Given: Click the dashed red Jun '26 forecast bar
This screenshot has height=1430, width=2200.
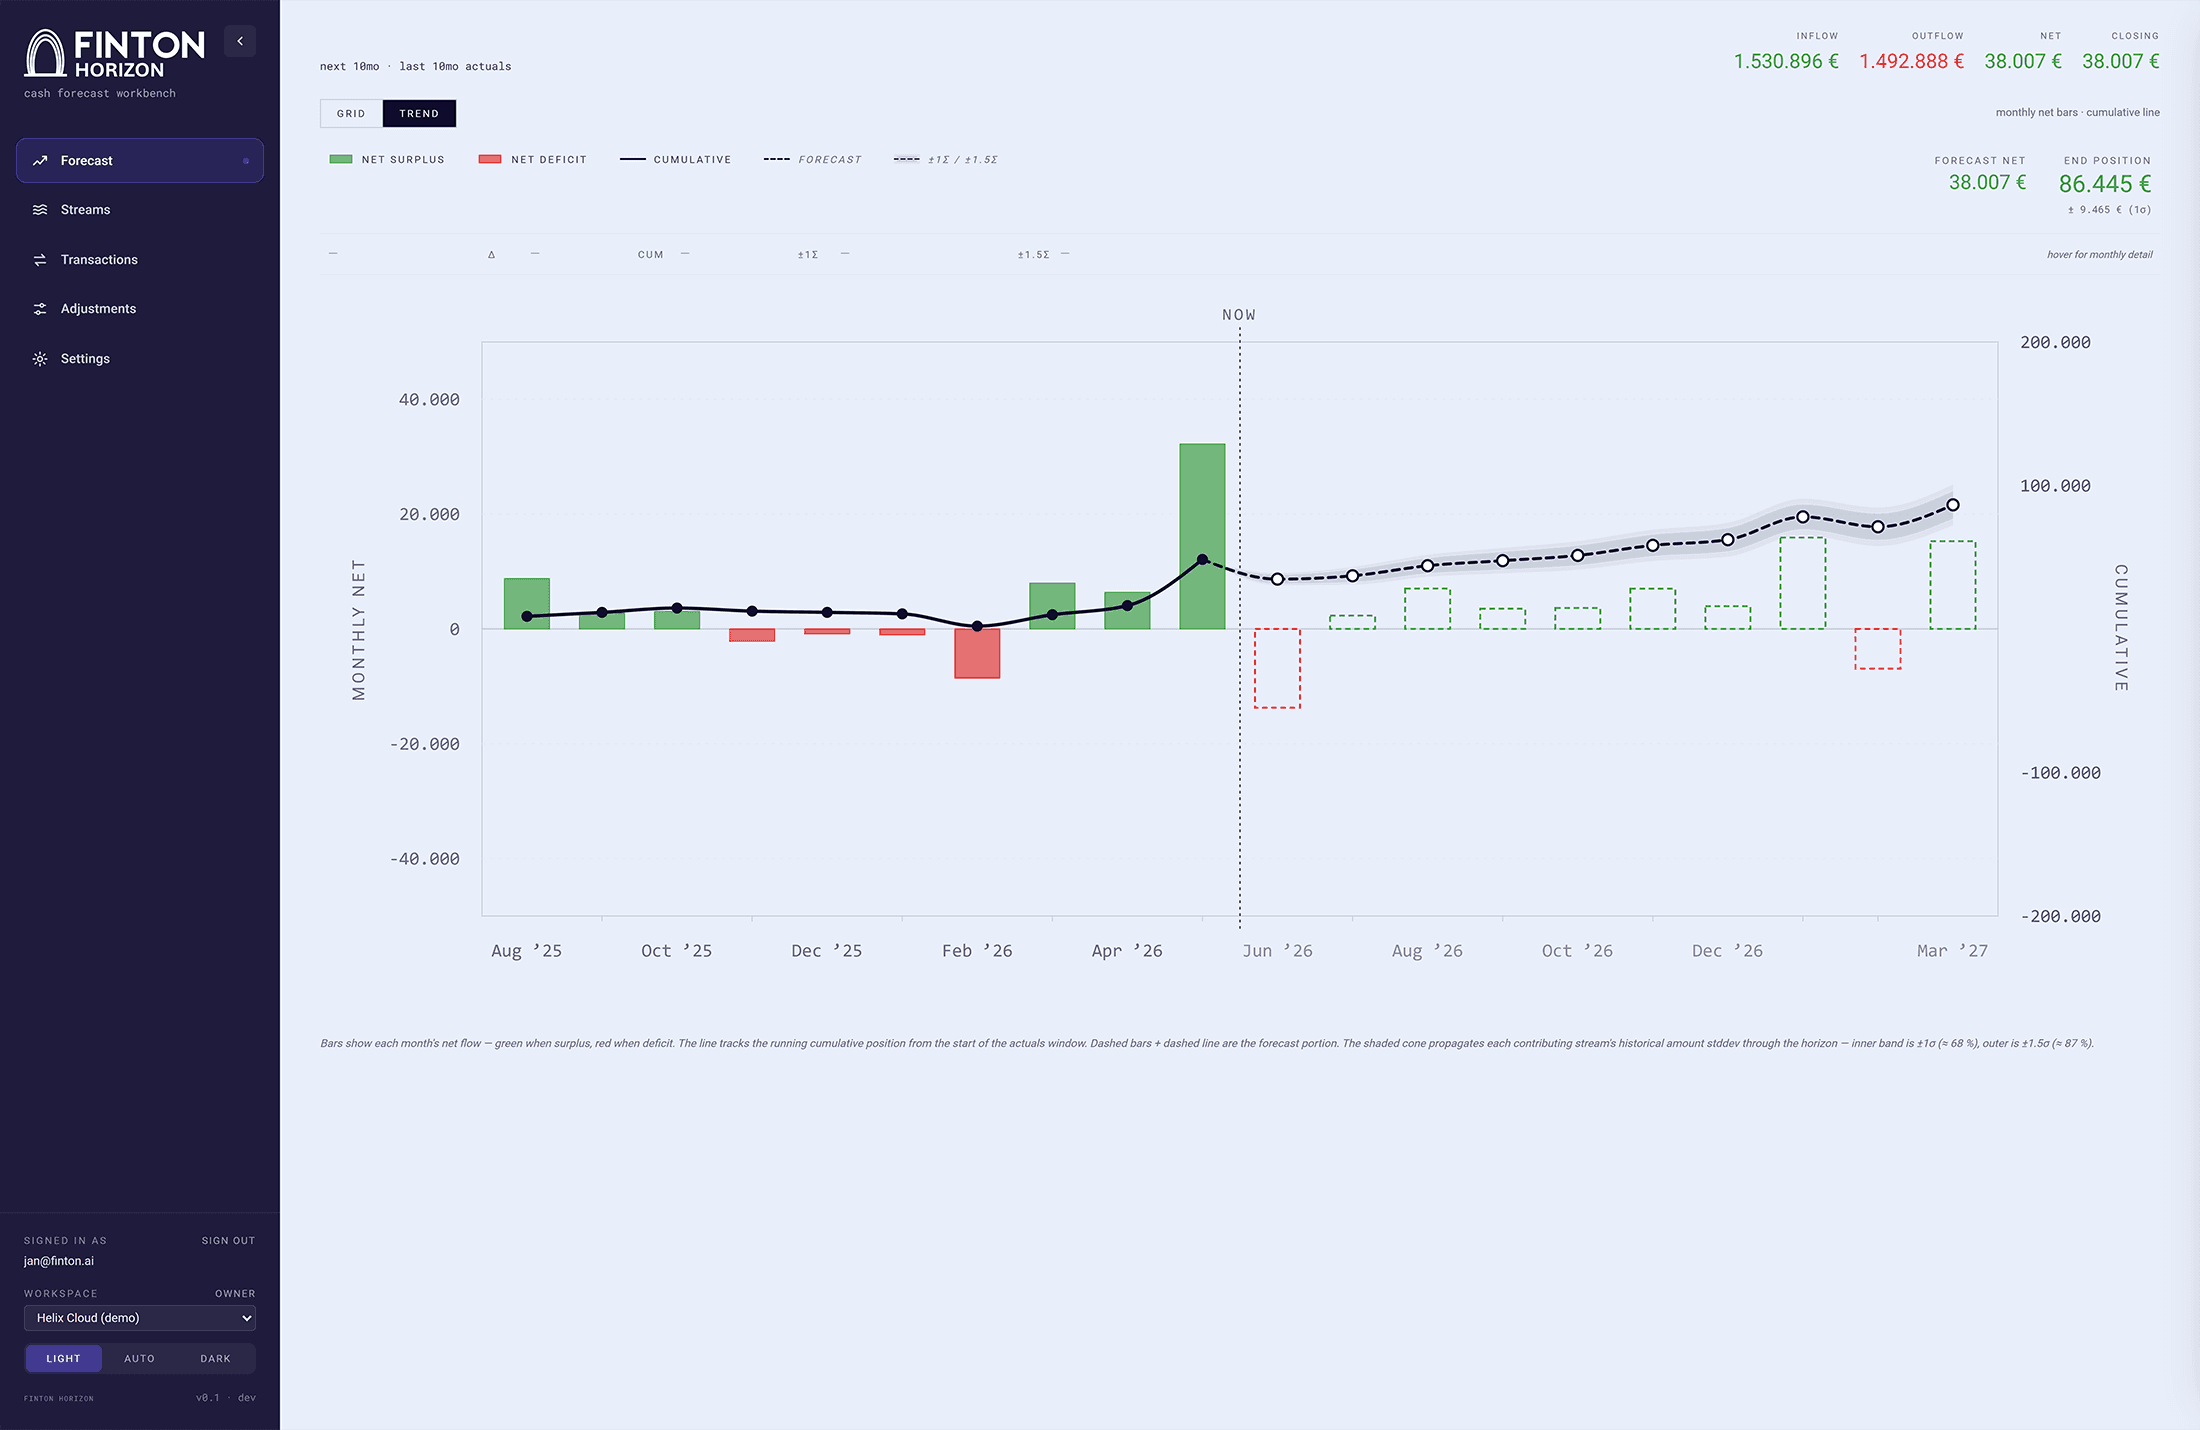Looking at the screenshot, I should pos(1277,669).
